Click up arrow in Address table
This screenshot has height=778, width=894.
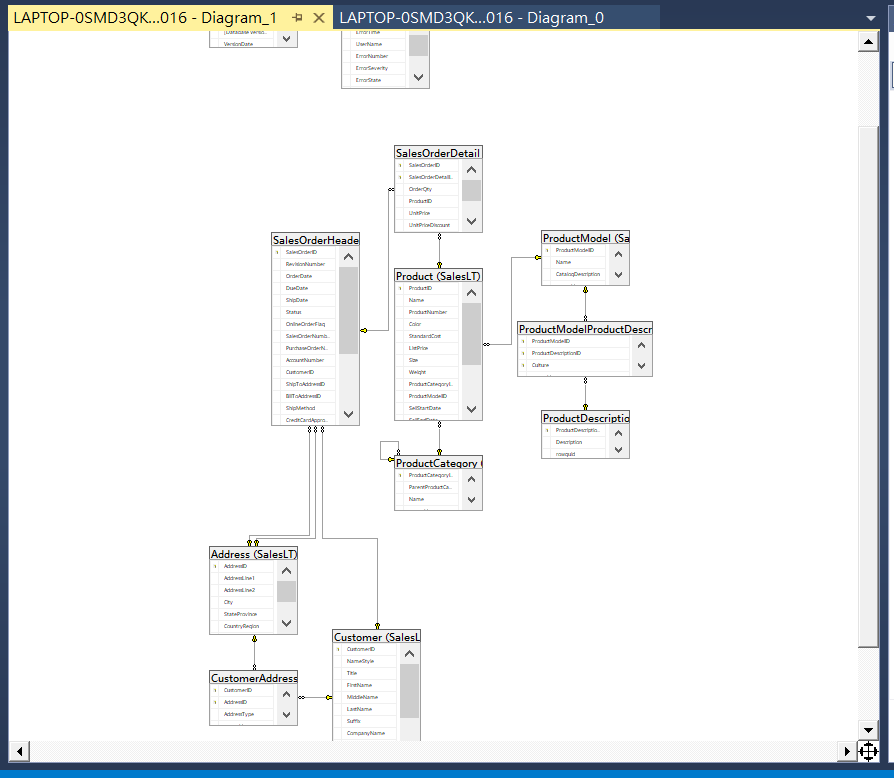[287, 571]
